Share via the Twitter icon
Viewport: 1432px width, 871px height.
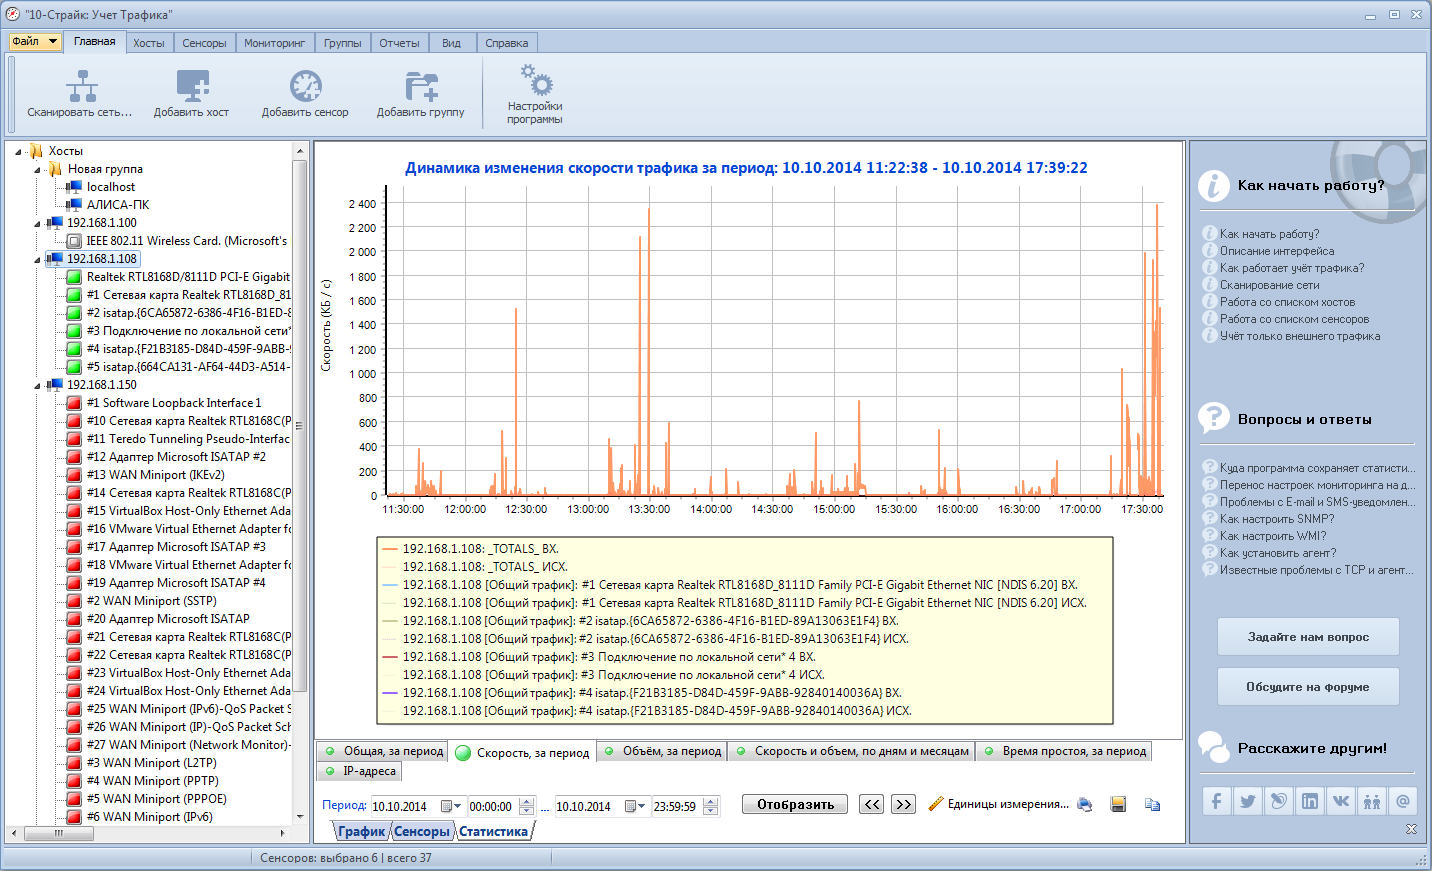(x=1248, y=801)
